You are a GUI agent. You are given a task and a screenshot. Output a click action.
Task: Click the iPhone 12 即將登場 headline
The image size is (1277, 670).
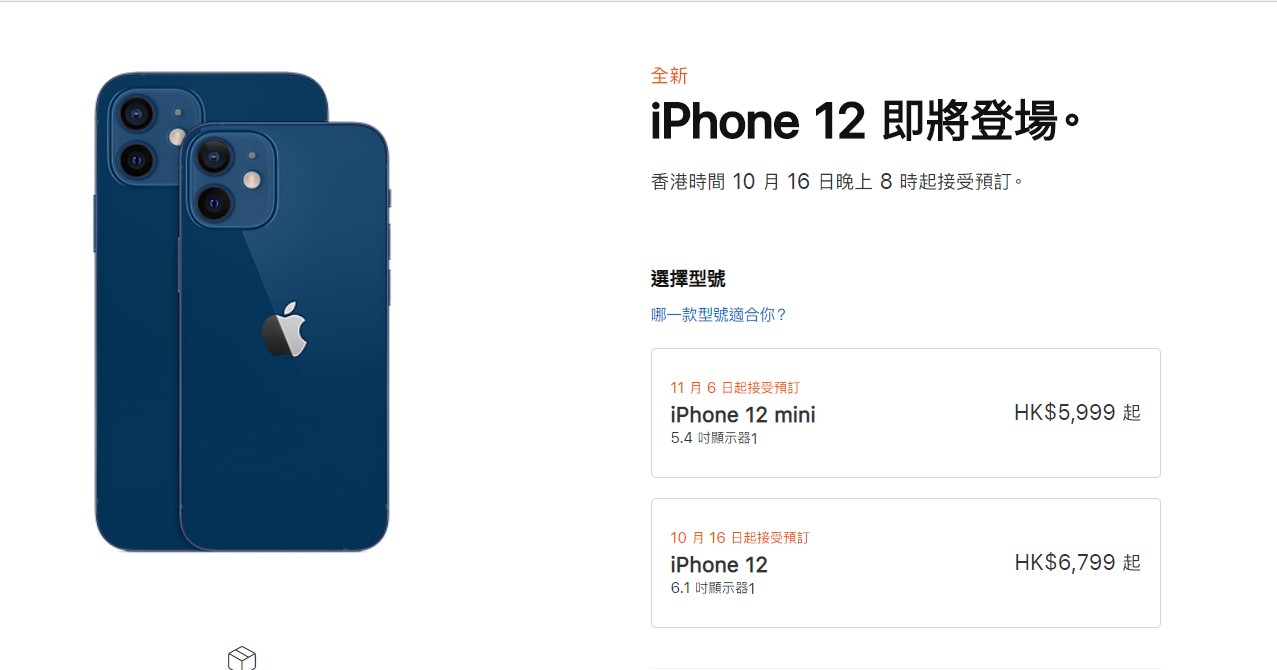(866, 122)
